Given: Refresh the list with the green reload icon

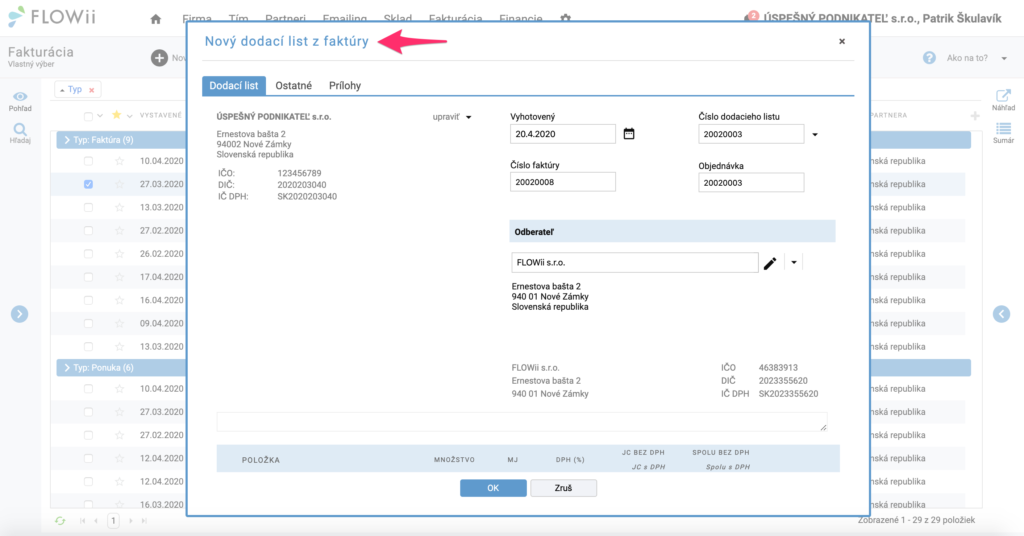Looking at the screenshot, I should 60,520.
